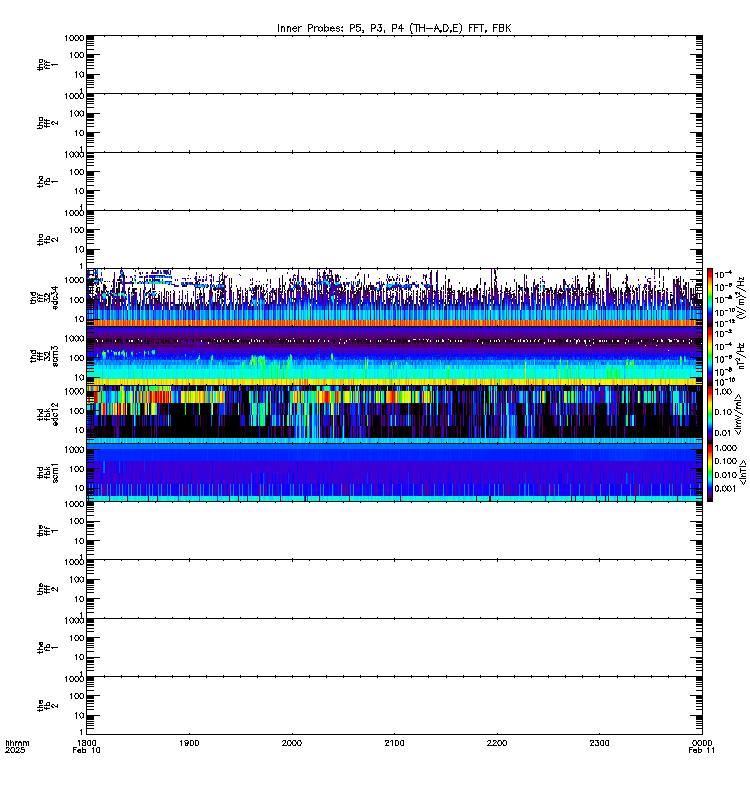Image resolution: width=750 pixels, height=800 pixels.
Task: Click the (V/m)^2/Hz color bar
Action: [710, 298]
